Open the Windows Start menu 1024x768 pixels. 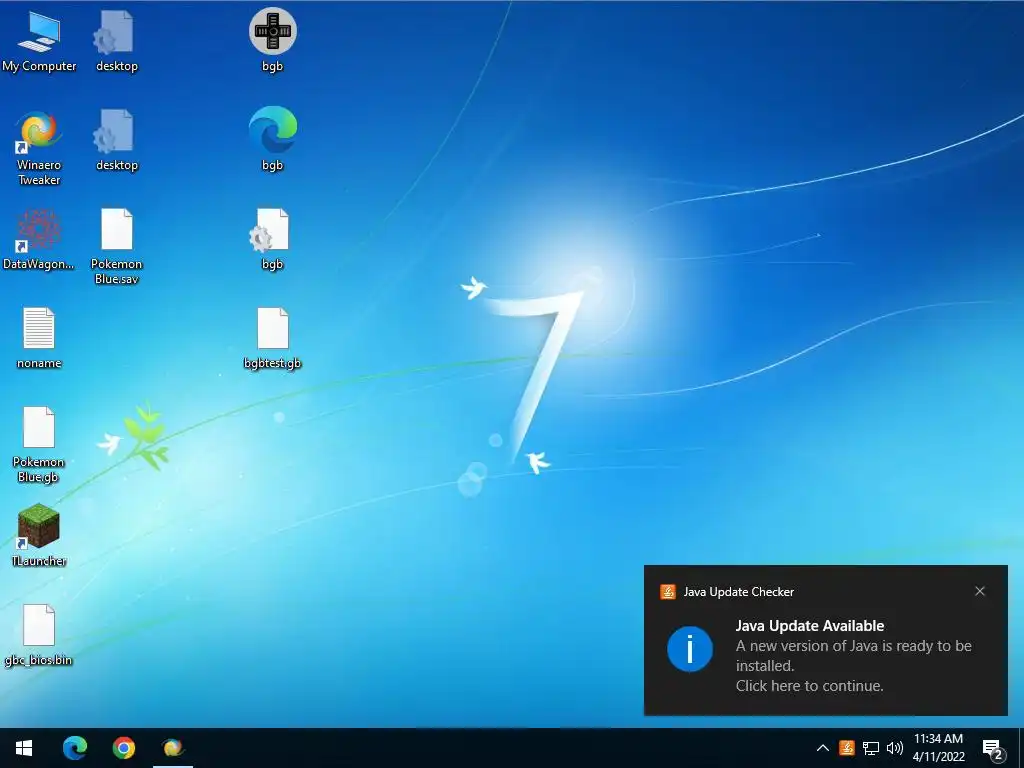point(24,748)
